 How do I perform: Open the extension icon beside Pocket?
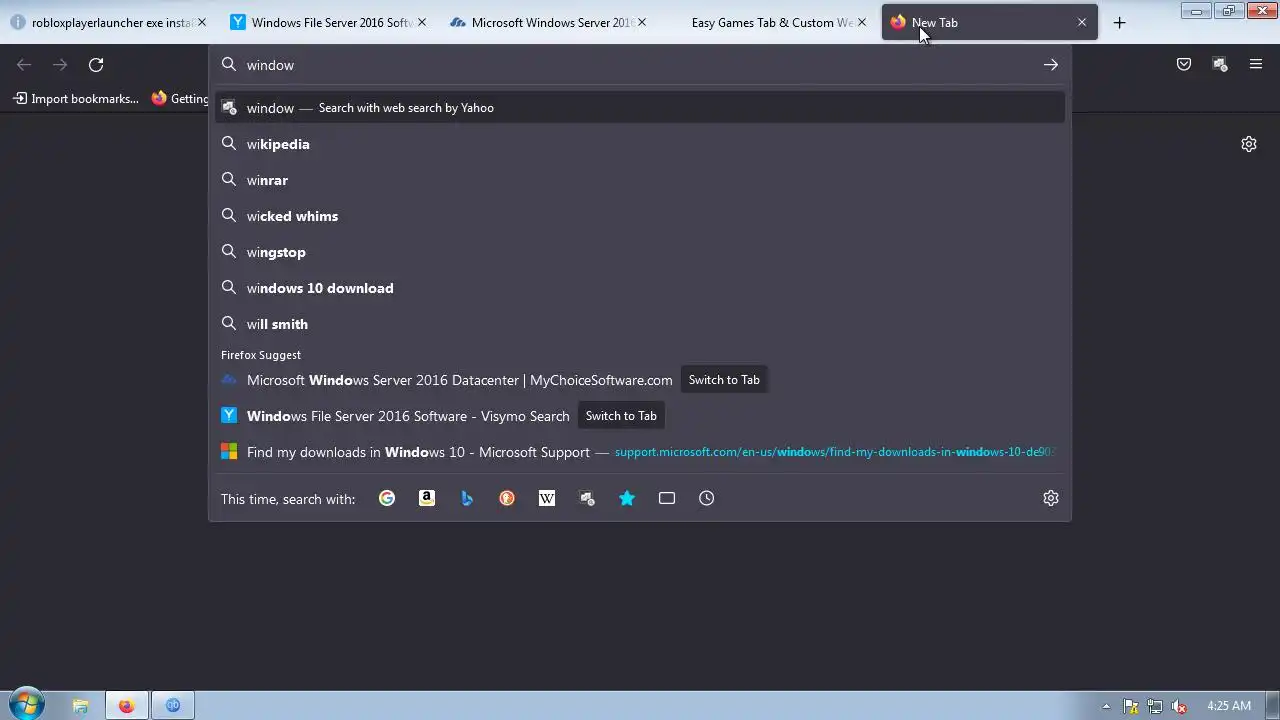click(x=1220, y=65)
